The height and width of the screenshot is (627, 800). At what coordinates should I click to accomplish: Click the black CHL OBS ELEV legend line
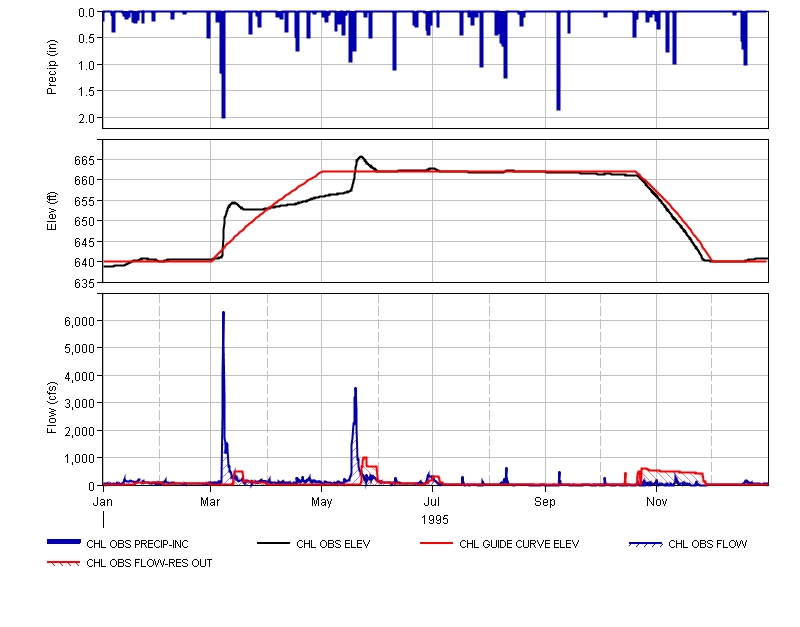273,544
